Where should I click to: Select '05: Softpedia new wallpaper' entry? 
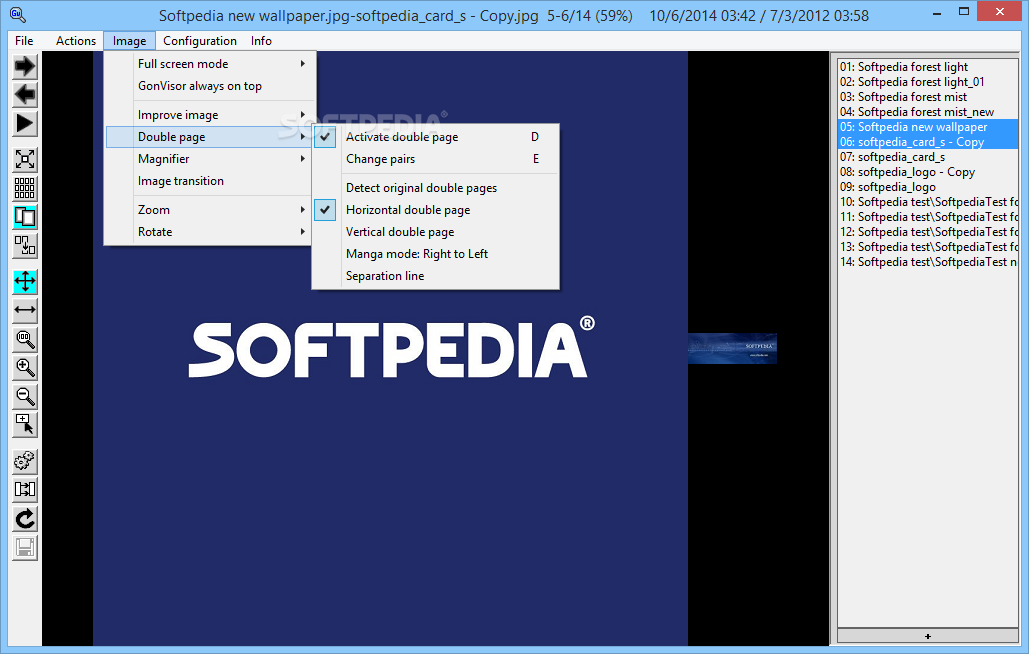point(928,127)
